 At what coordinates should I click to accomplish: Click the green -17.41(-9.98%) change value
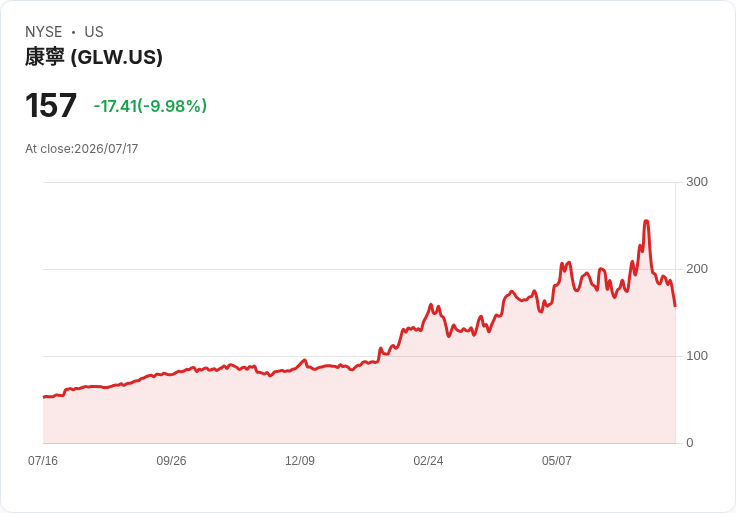pos(150,106)
